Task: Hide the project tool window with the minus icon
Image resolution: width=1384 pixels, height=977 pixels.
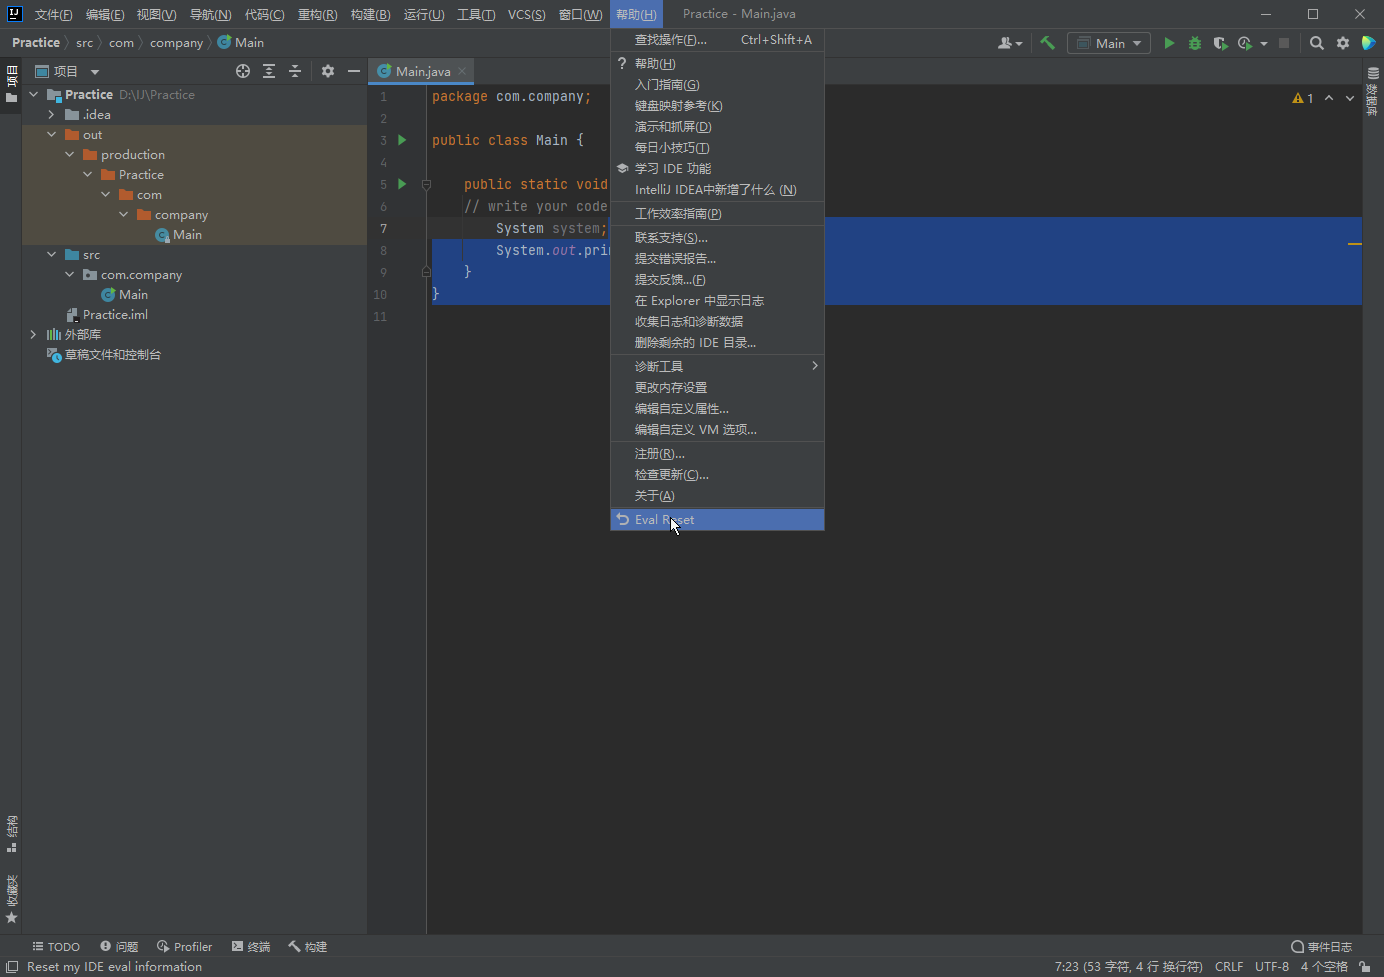Action: (353, 71)
